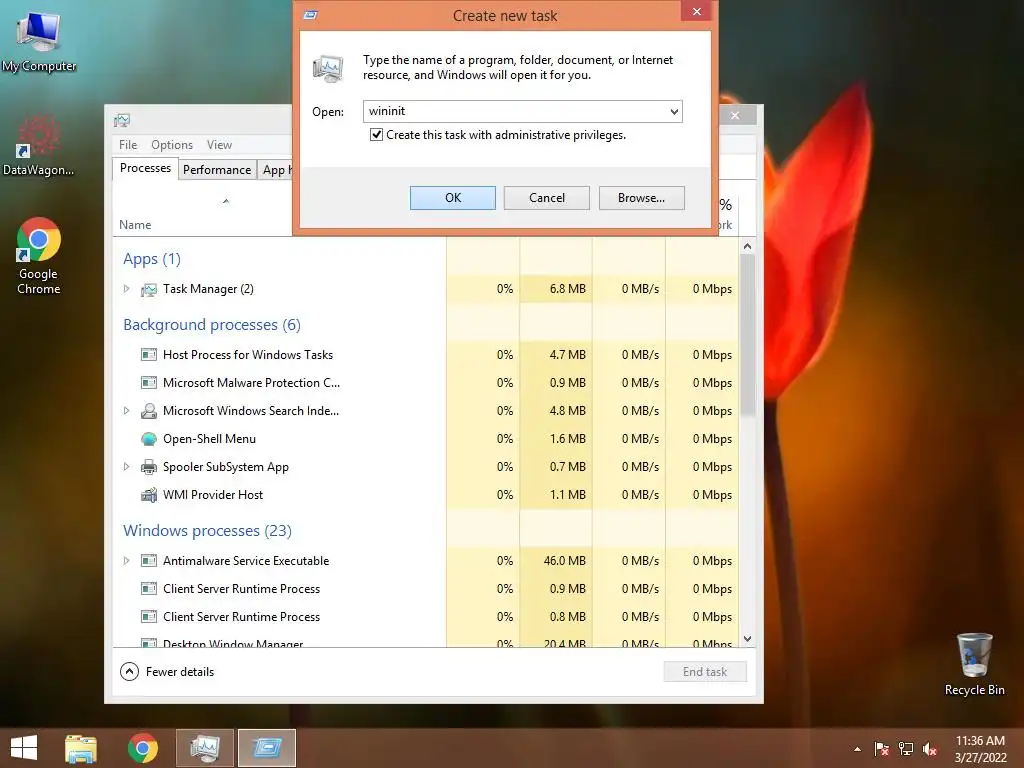Click the Spooler SubSystem App printer icon

pos(149,467)
